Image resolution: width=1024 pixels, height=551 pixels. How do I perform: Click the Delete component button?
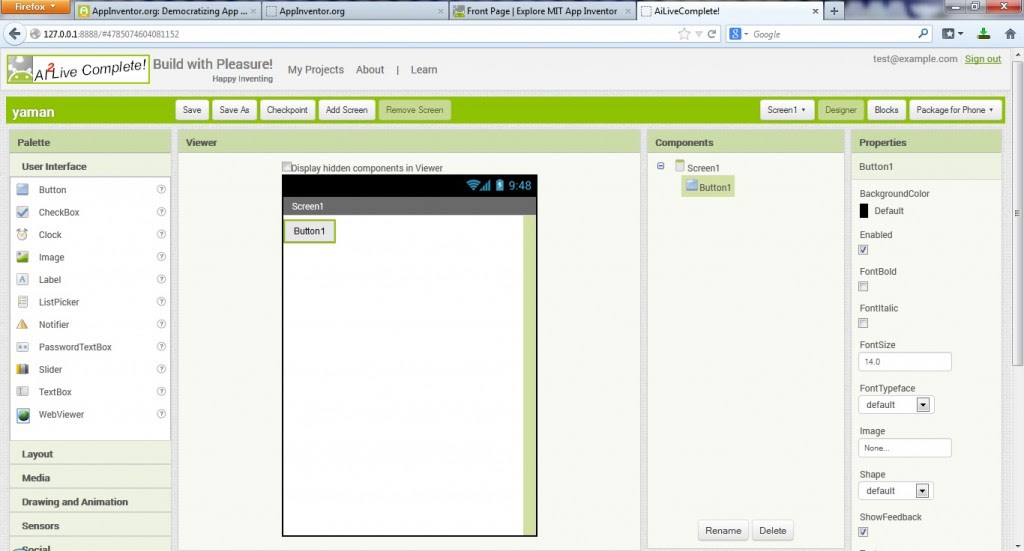(773, 531)
